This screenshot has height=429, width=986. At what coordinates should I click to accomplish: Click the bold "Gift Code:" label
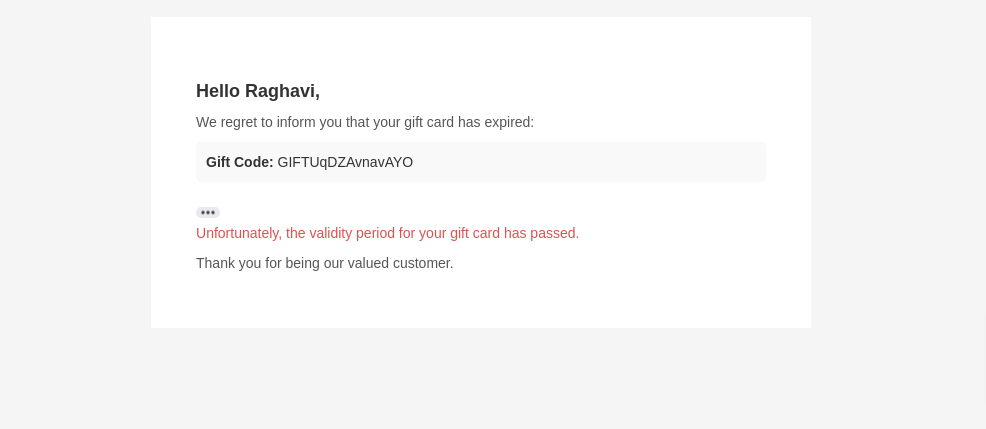point(240,162)
